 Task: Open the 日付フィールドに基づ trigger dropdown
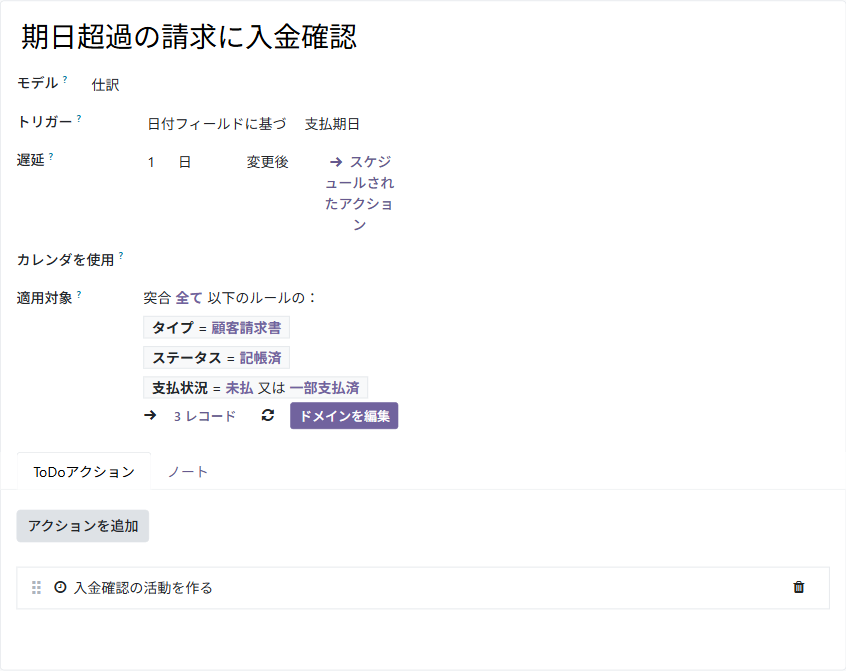(217, 124)
